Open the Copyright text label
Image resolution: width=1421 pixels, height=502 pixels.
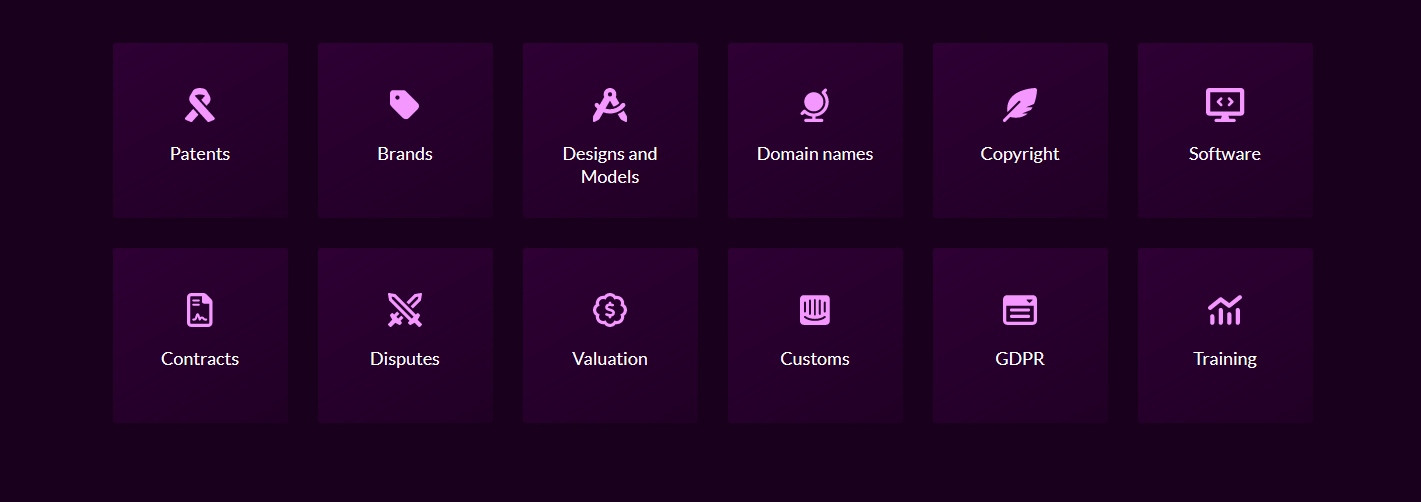1020,154
